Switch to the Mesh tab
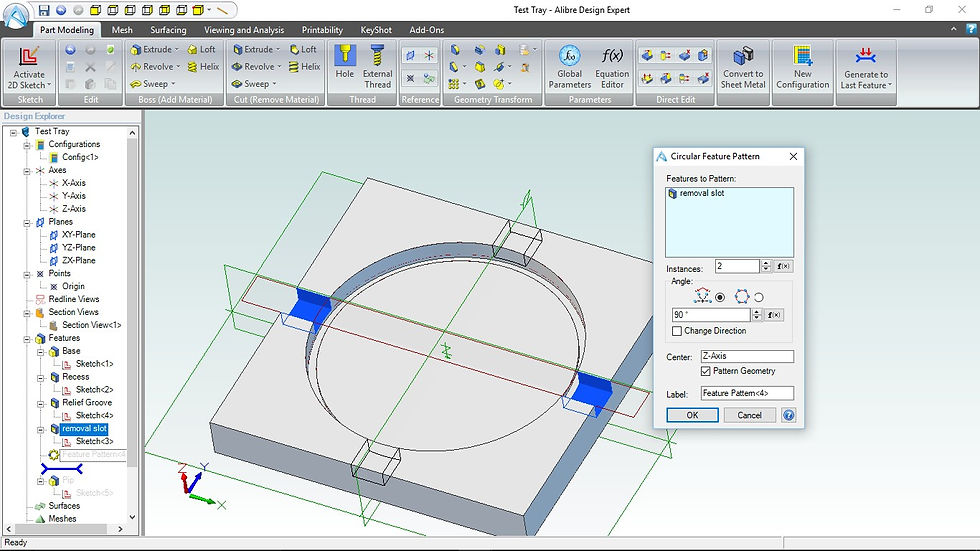This screenshot has height=551, width=980. (x=122, y=29)
